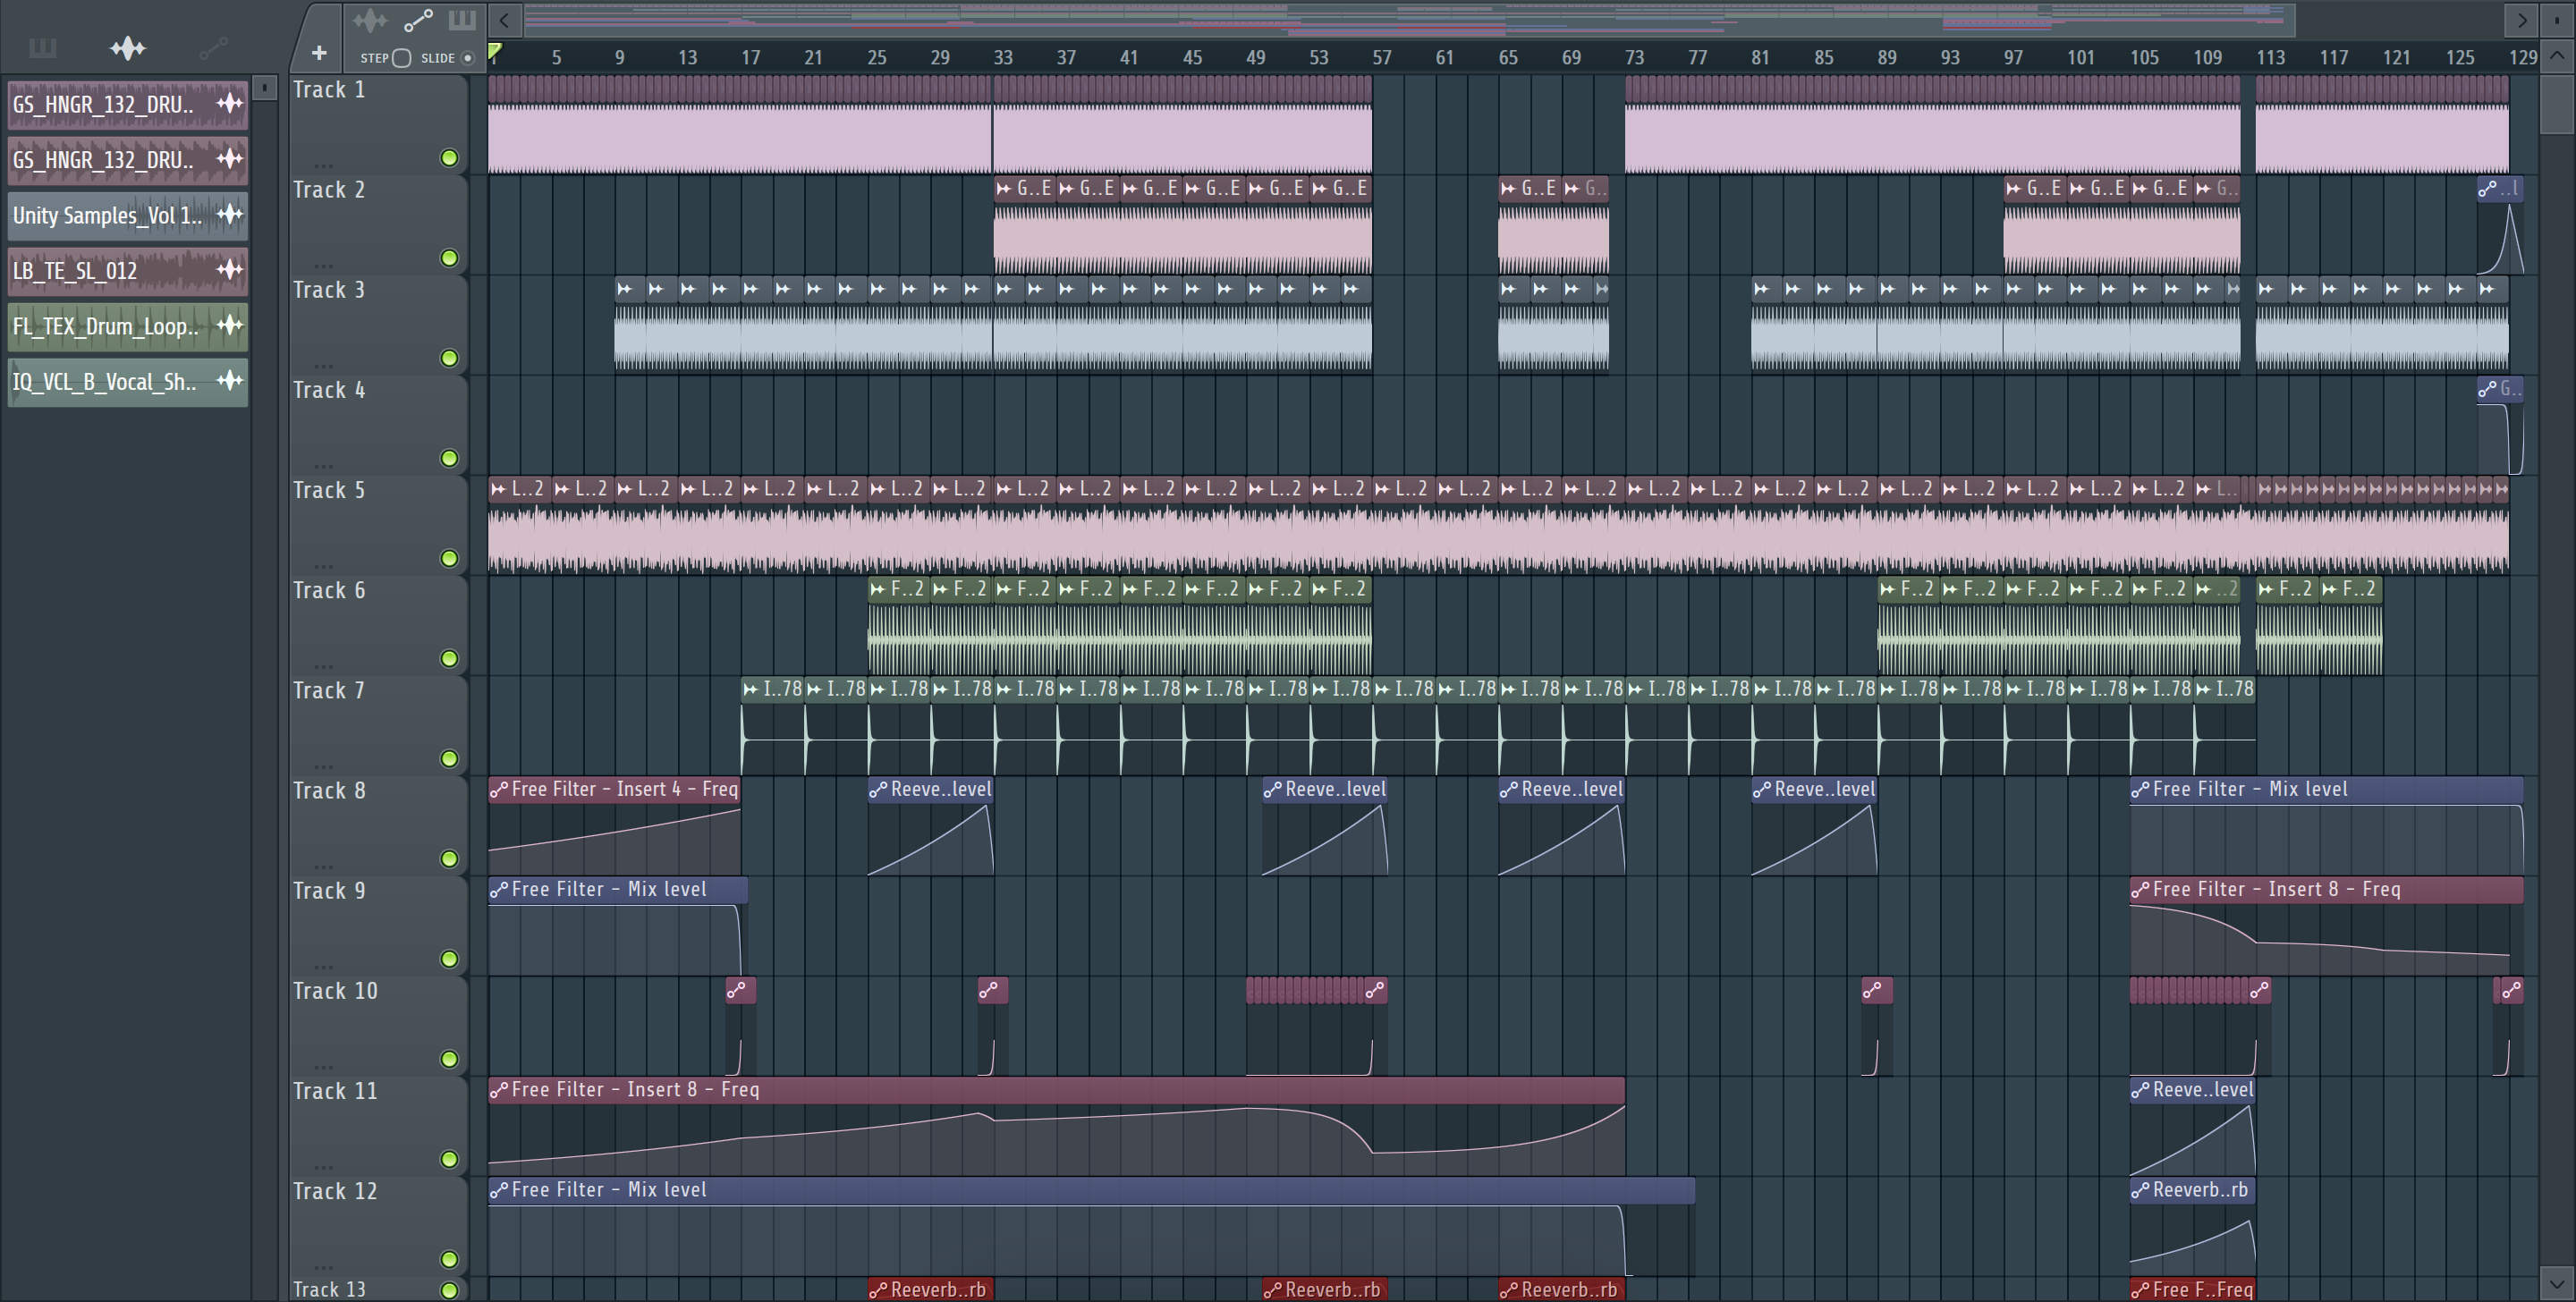This screenshot has height=1302, width=2576.
Task: Select the Reeverb..rb clip at bar 65 on Track 13
Action: [1562, 1289]
